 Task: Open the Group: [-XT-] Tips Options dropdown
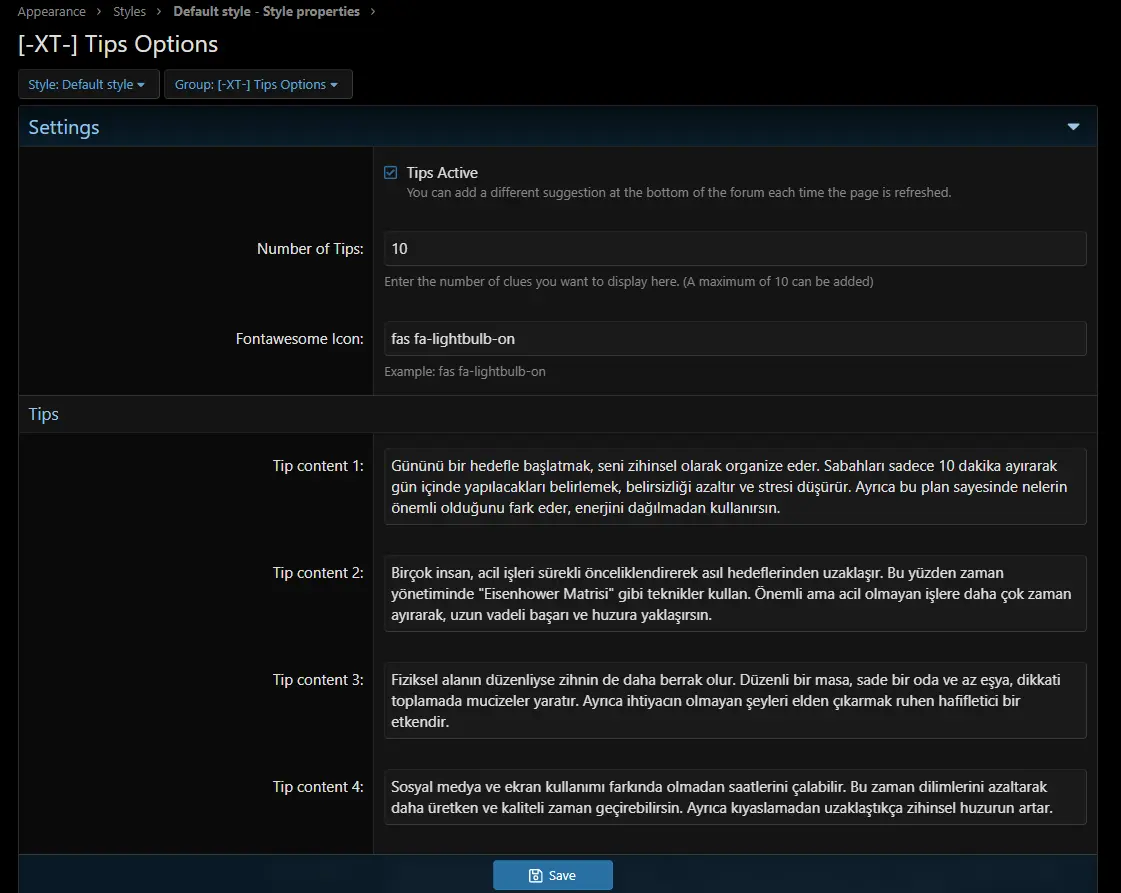tap(257, 85)
